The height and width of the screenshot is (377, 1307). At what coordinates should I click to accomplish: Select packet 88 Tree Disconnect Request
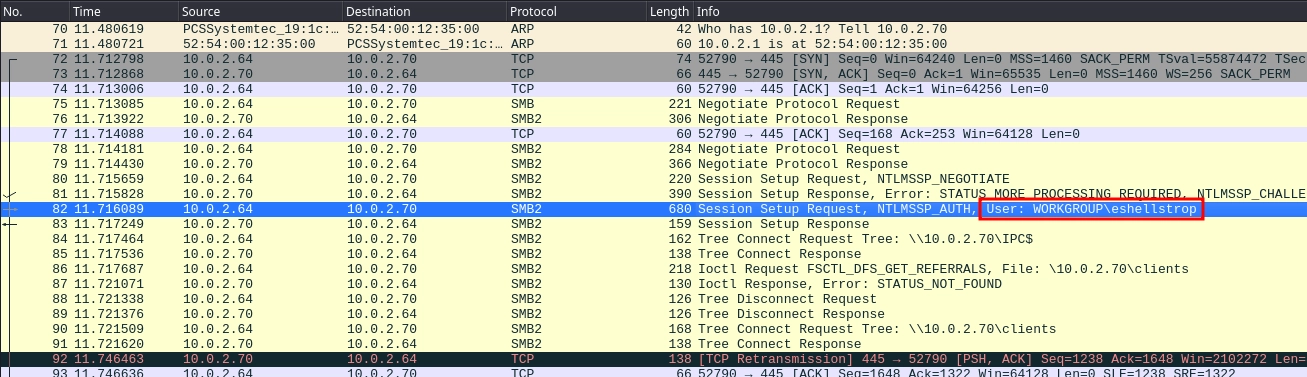point(653,299)
